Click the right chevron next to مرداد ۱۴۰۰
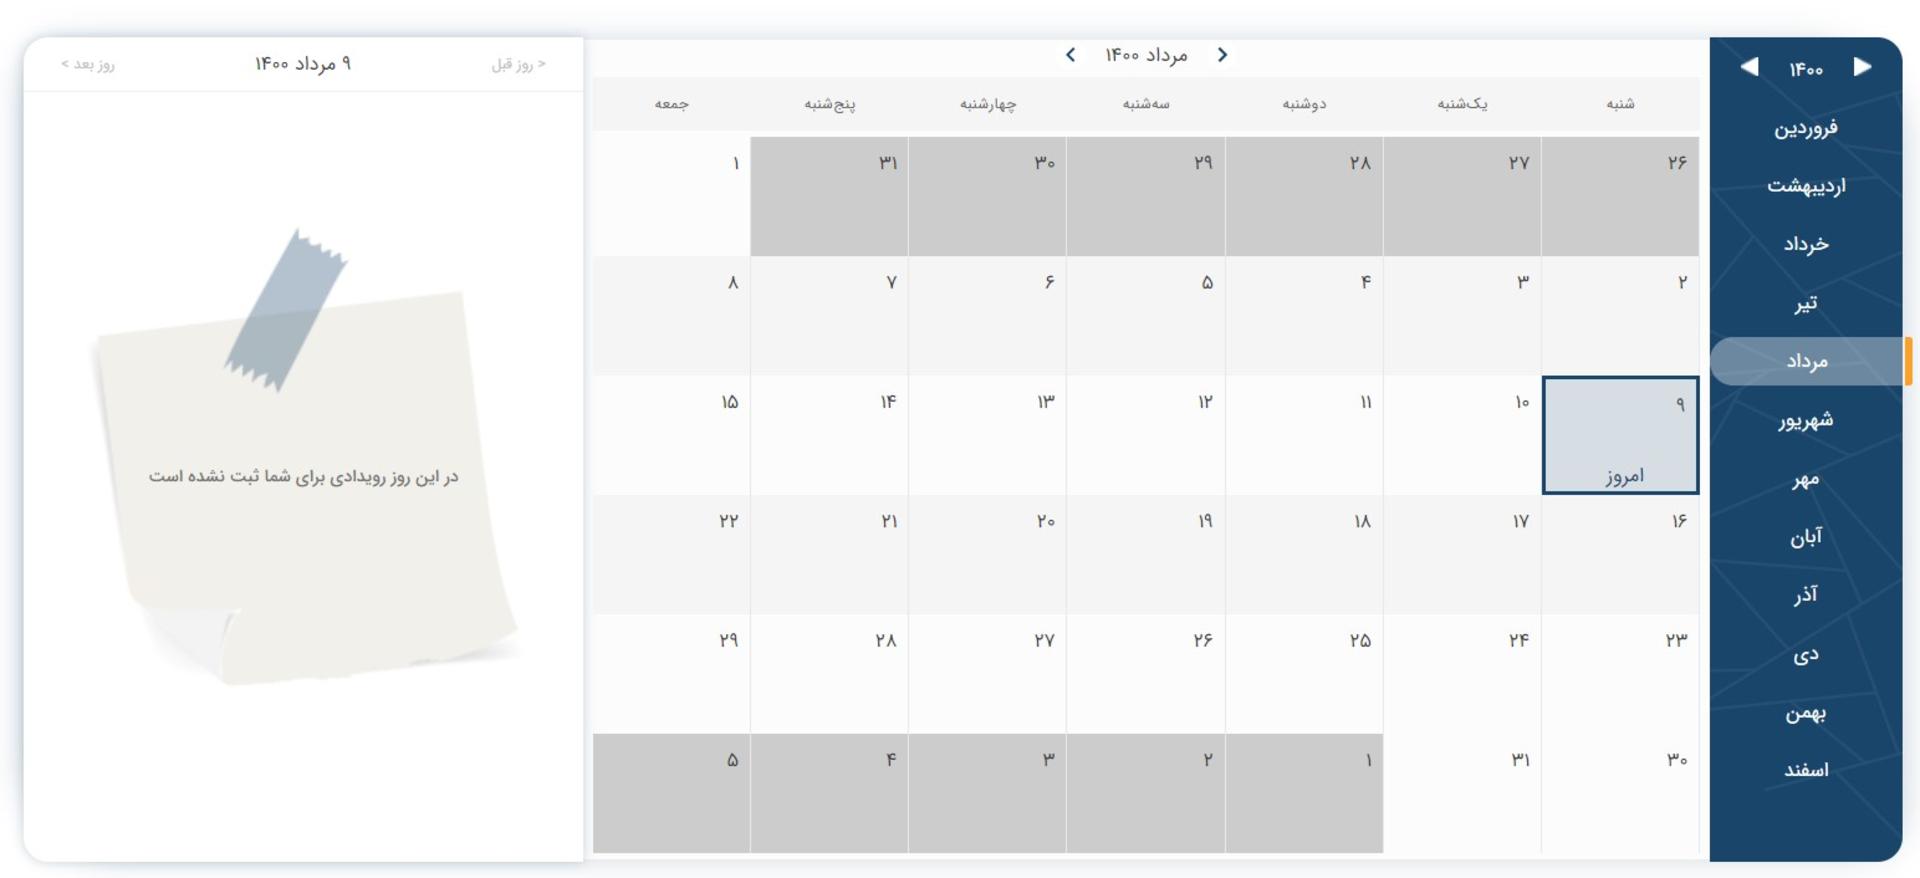Viewport: 1920px width, 878px height. coord(1222,55)
